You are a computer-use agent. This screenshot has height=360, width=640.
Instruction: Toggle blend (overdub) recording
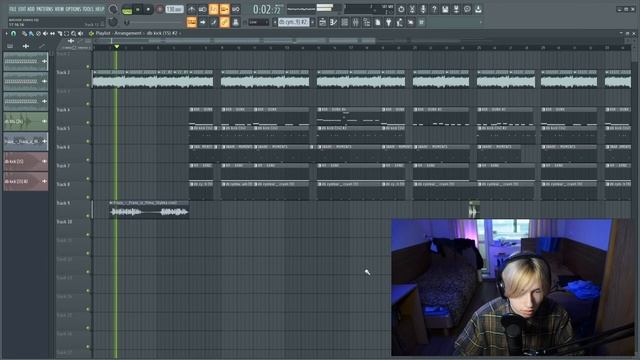click(x=224, y=9)
